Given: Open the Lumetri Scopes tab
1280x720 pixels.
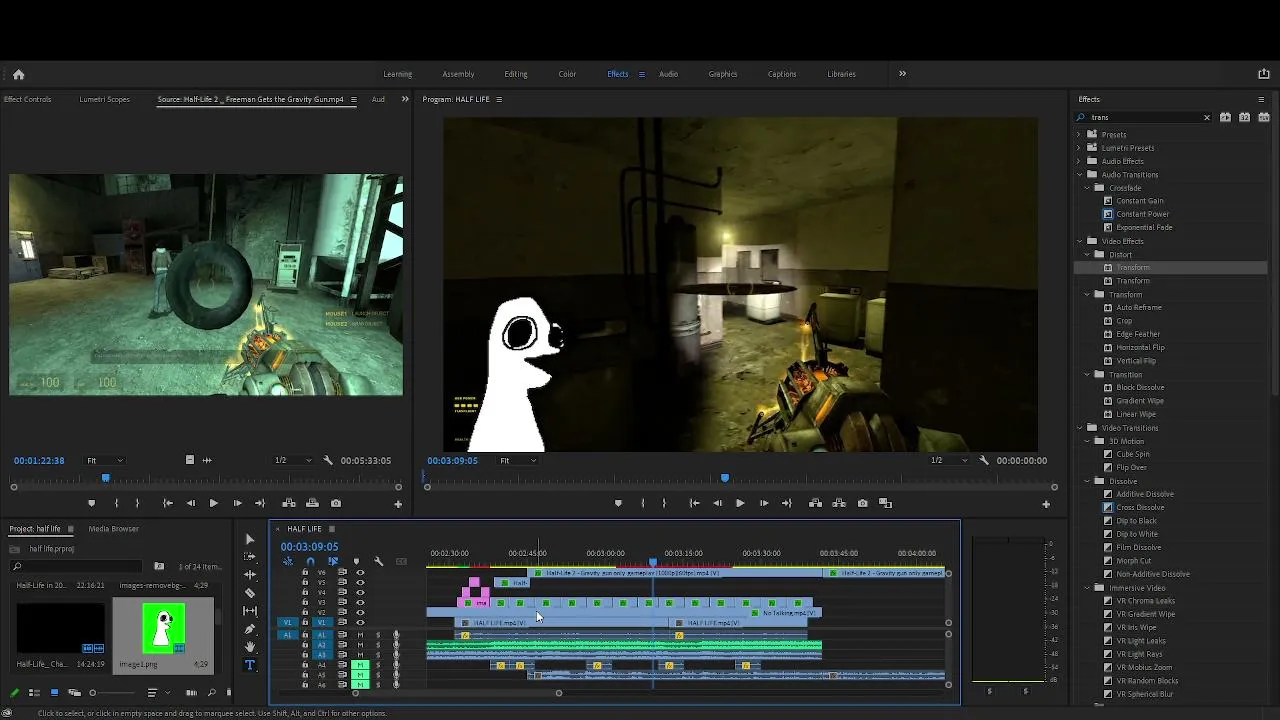Looking at the screenshot, I should click(x=105, y=99).
